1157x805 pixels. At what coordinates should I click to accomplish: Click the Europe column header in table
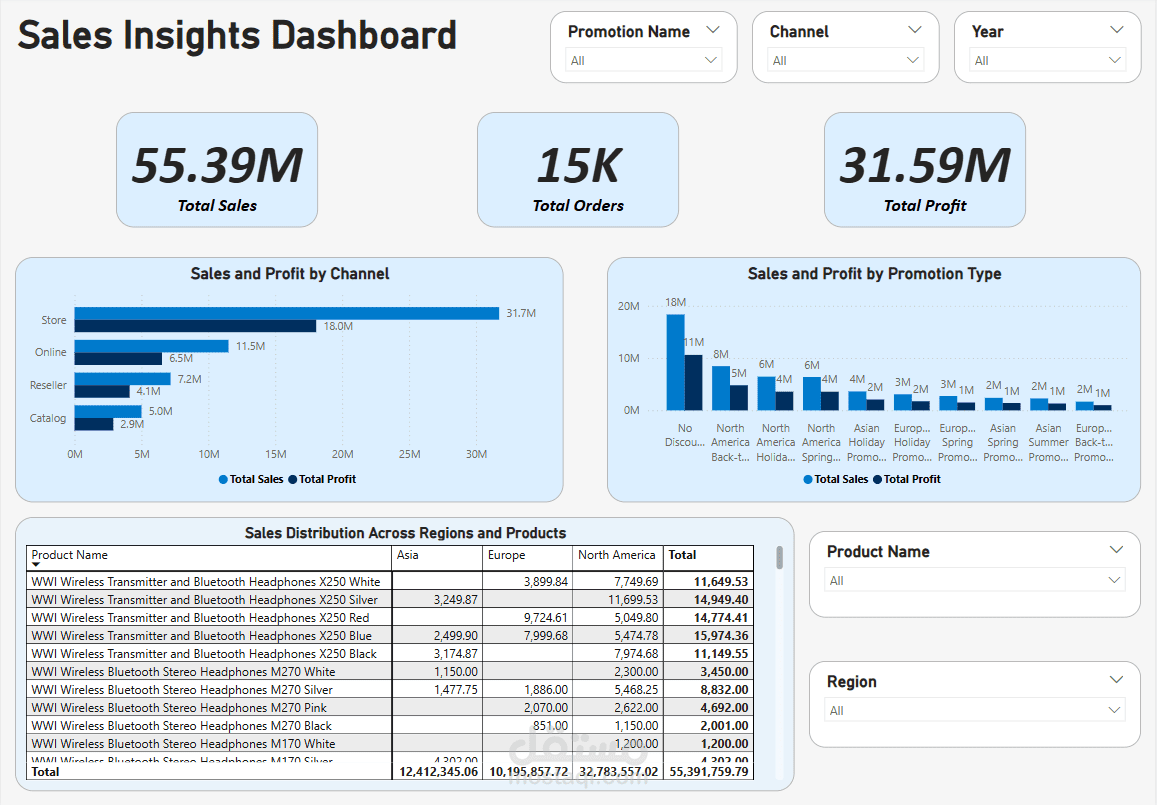point(505,555)
